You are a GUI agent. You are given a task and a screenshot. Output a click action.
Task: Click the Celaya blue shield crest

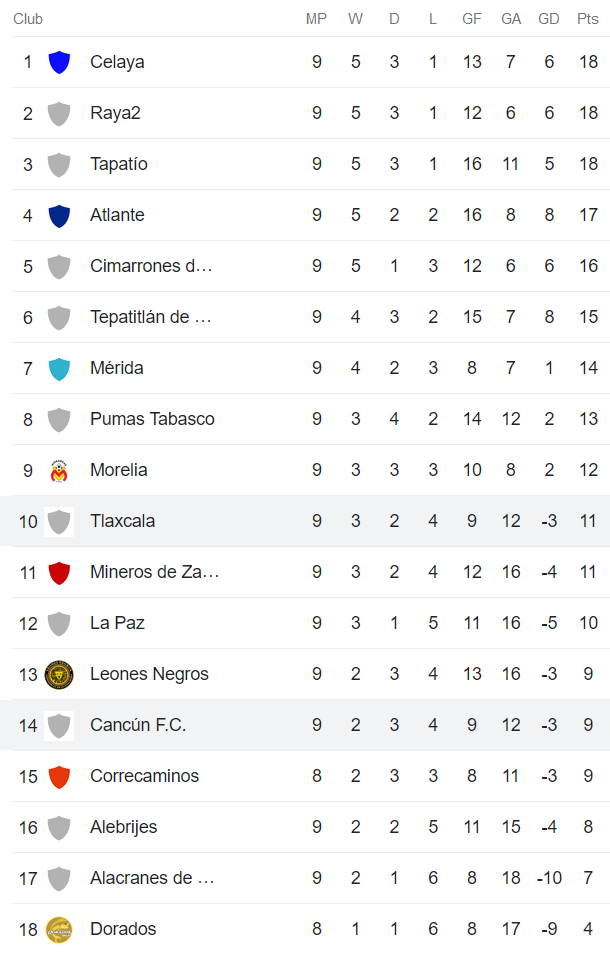coord(59,62)
